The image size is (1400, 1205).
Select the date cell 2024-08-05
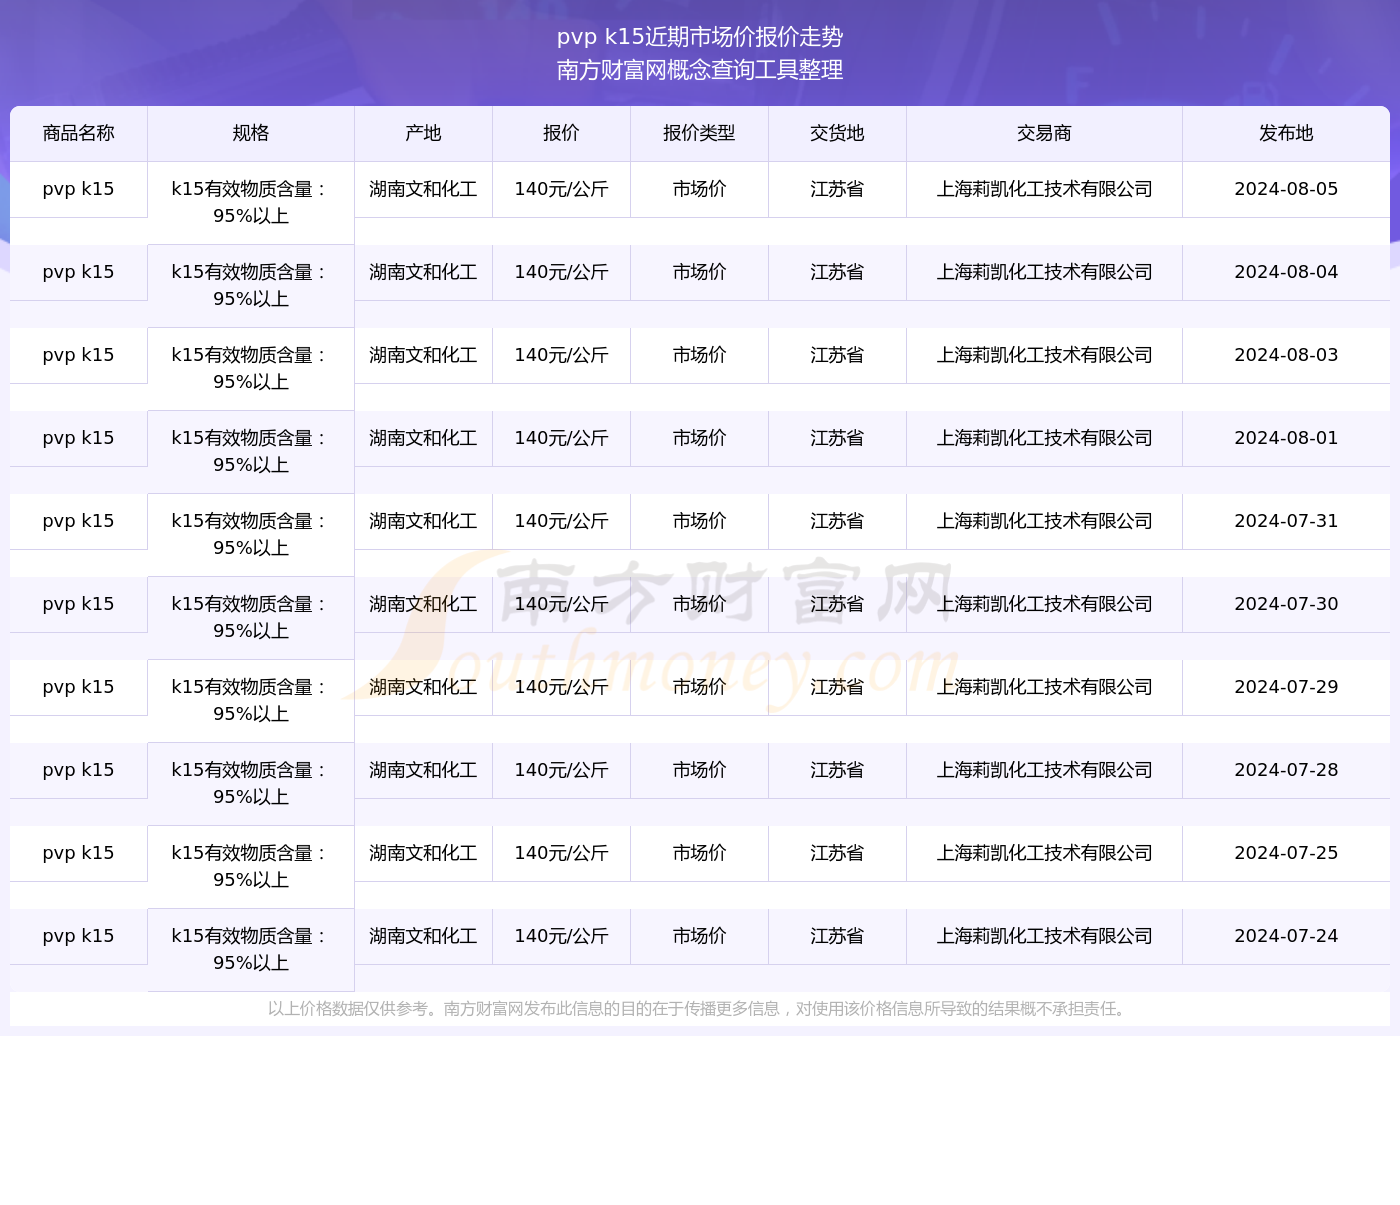click(x=1286, y=189)
